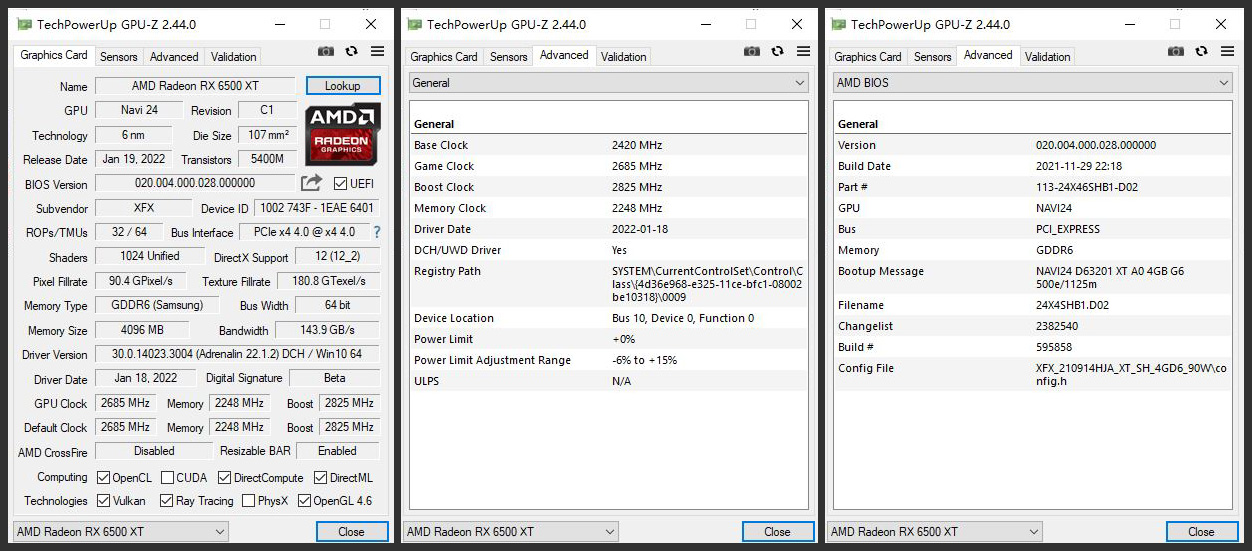Click the refresh icon in the Graphics Card window

point(352,51)
